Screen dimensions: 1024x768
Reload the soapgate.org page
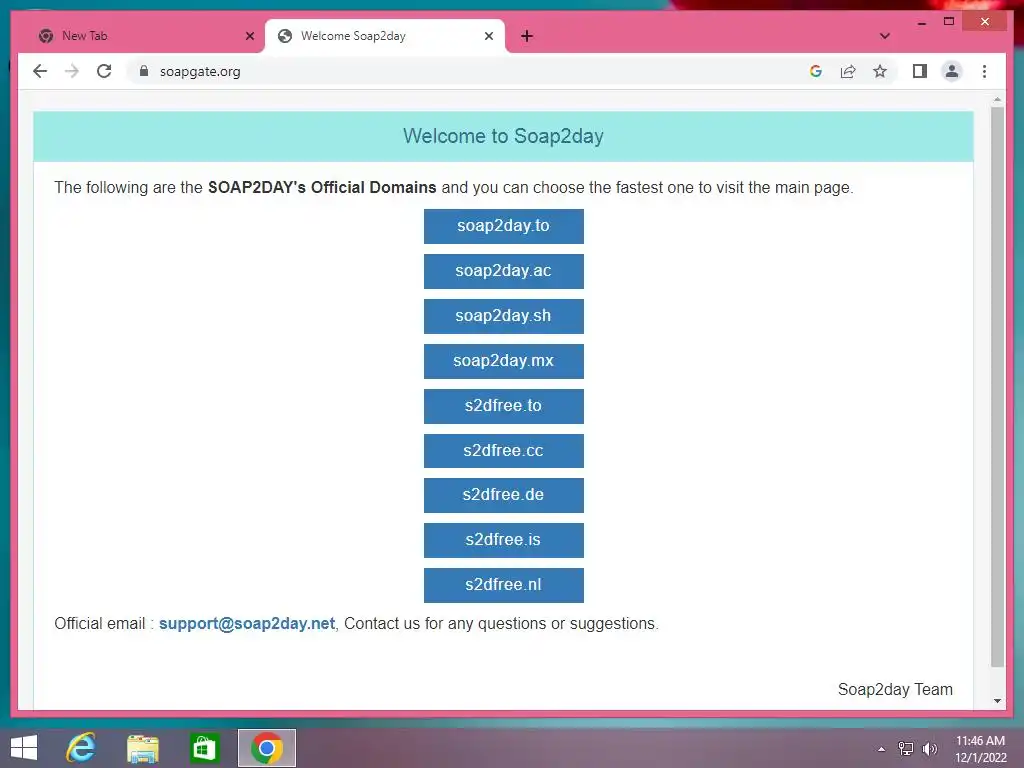coord(104,71)
